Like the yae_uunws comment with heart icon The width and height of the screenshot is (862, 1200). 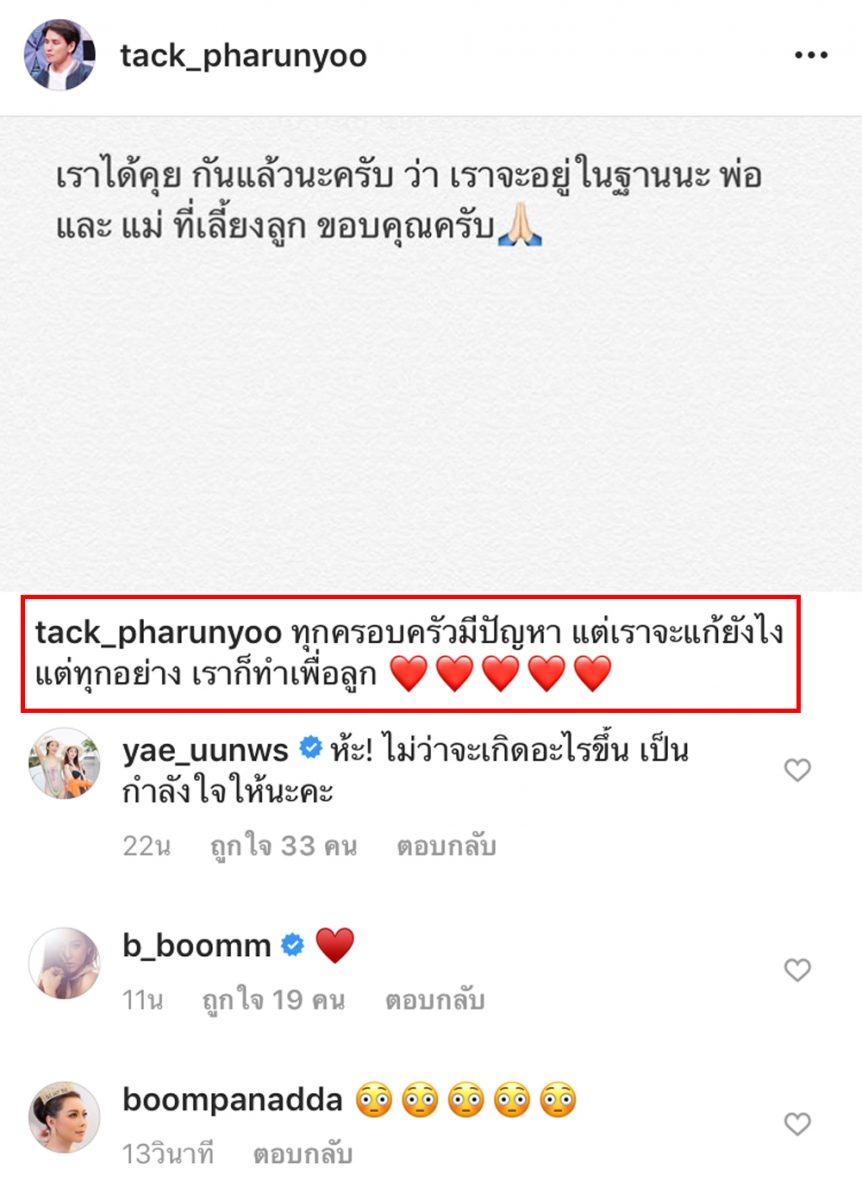tap(797, 770)
